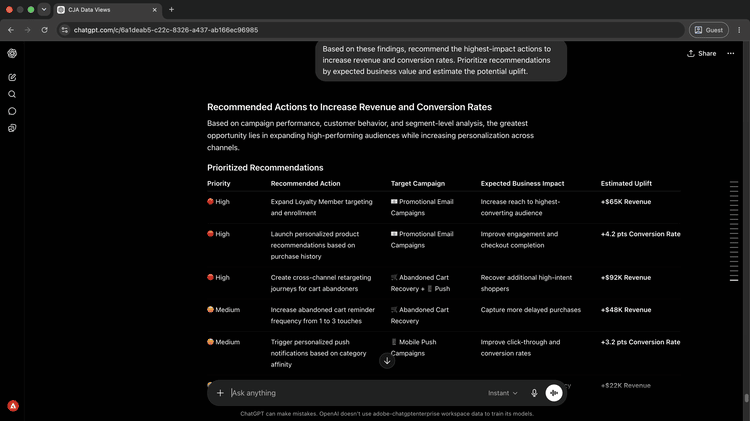Screen dimensions: 750x421
Task: Activate dictation via the microphone icon
Action: coord(534,393)
